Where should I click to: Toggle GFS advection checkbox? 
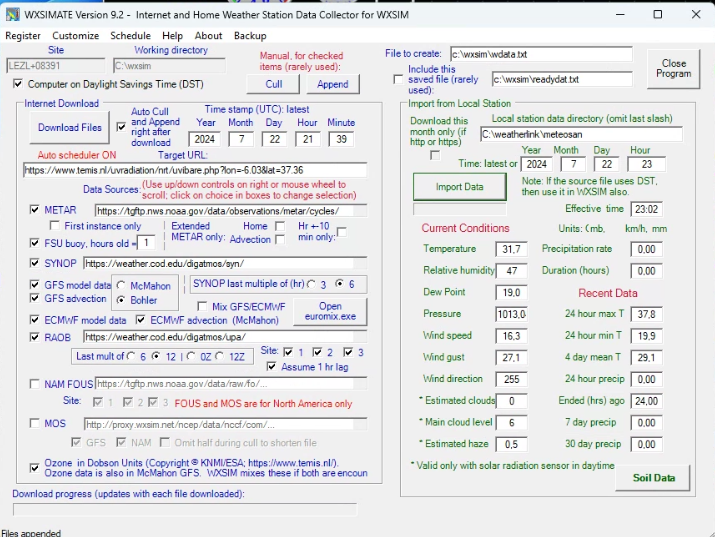tap(34, 298)
